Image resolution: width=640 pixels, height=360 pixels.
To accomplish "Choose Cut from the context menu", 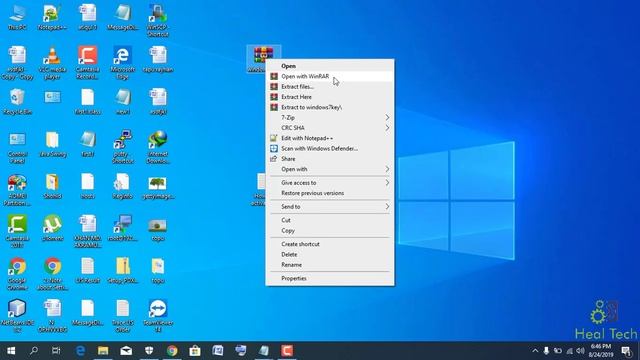I will pyautogui.click(x=330, y=220).
